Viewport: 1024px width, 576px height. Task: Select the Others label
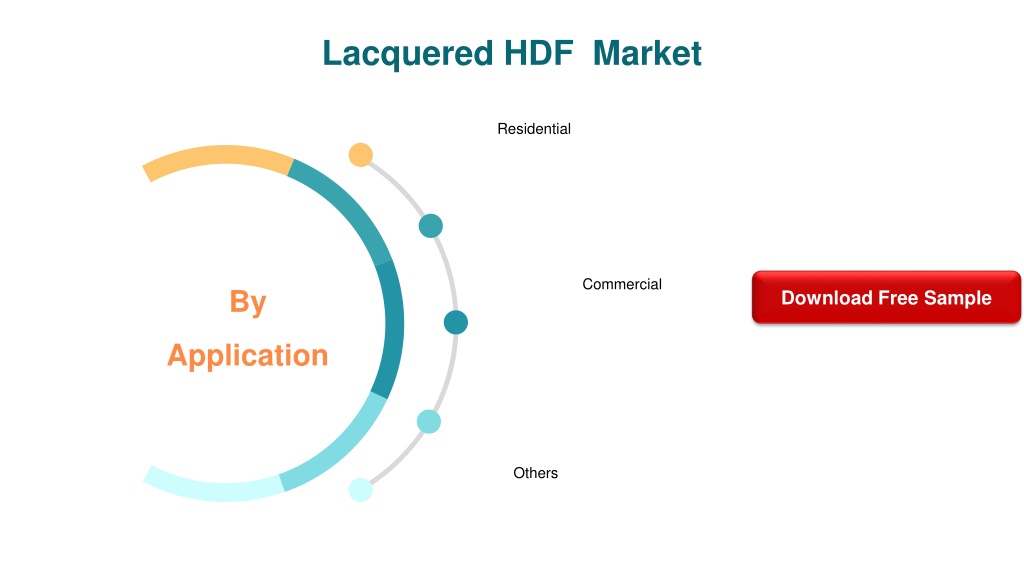coord(536,473)
